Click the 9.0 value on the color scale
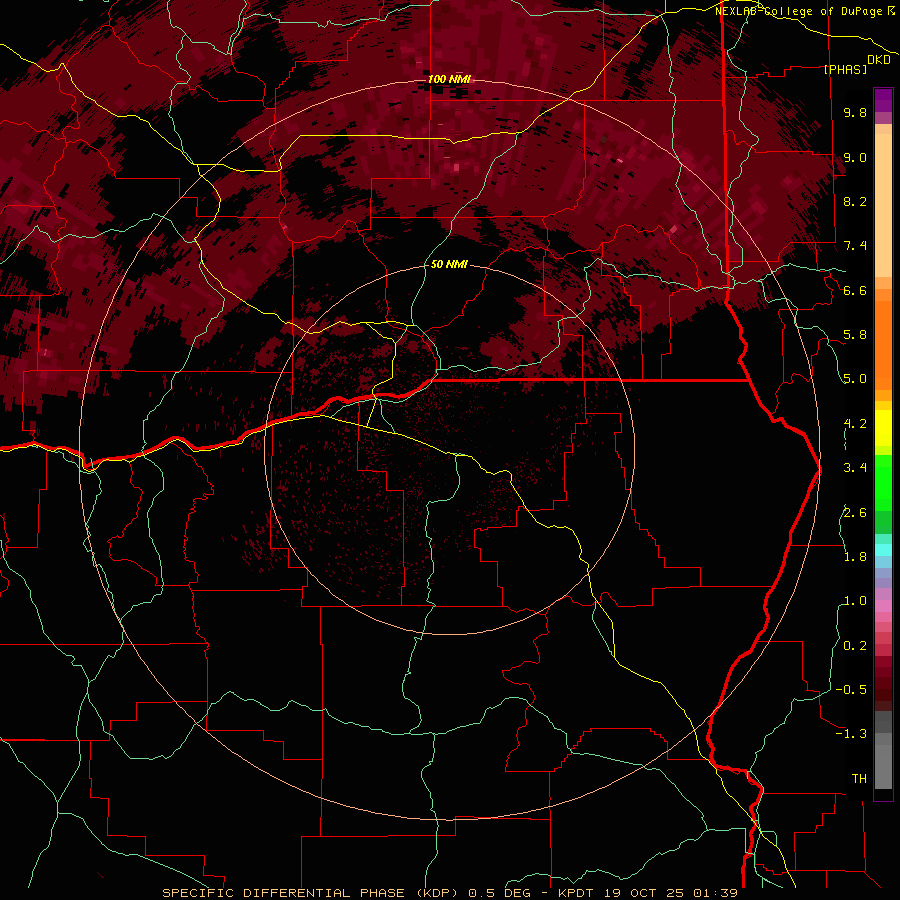This screenshot has height=900, width=900. point(855,157)
